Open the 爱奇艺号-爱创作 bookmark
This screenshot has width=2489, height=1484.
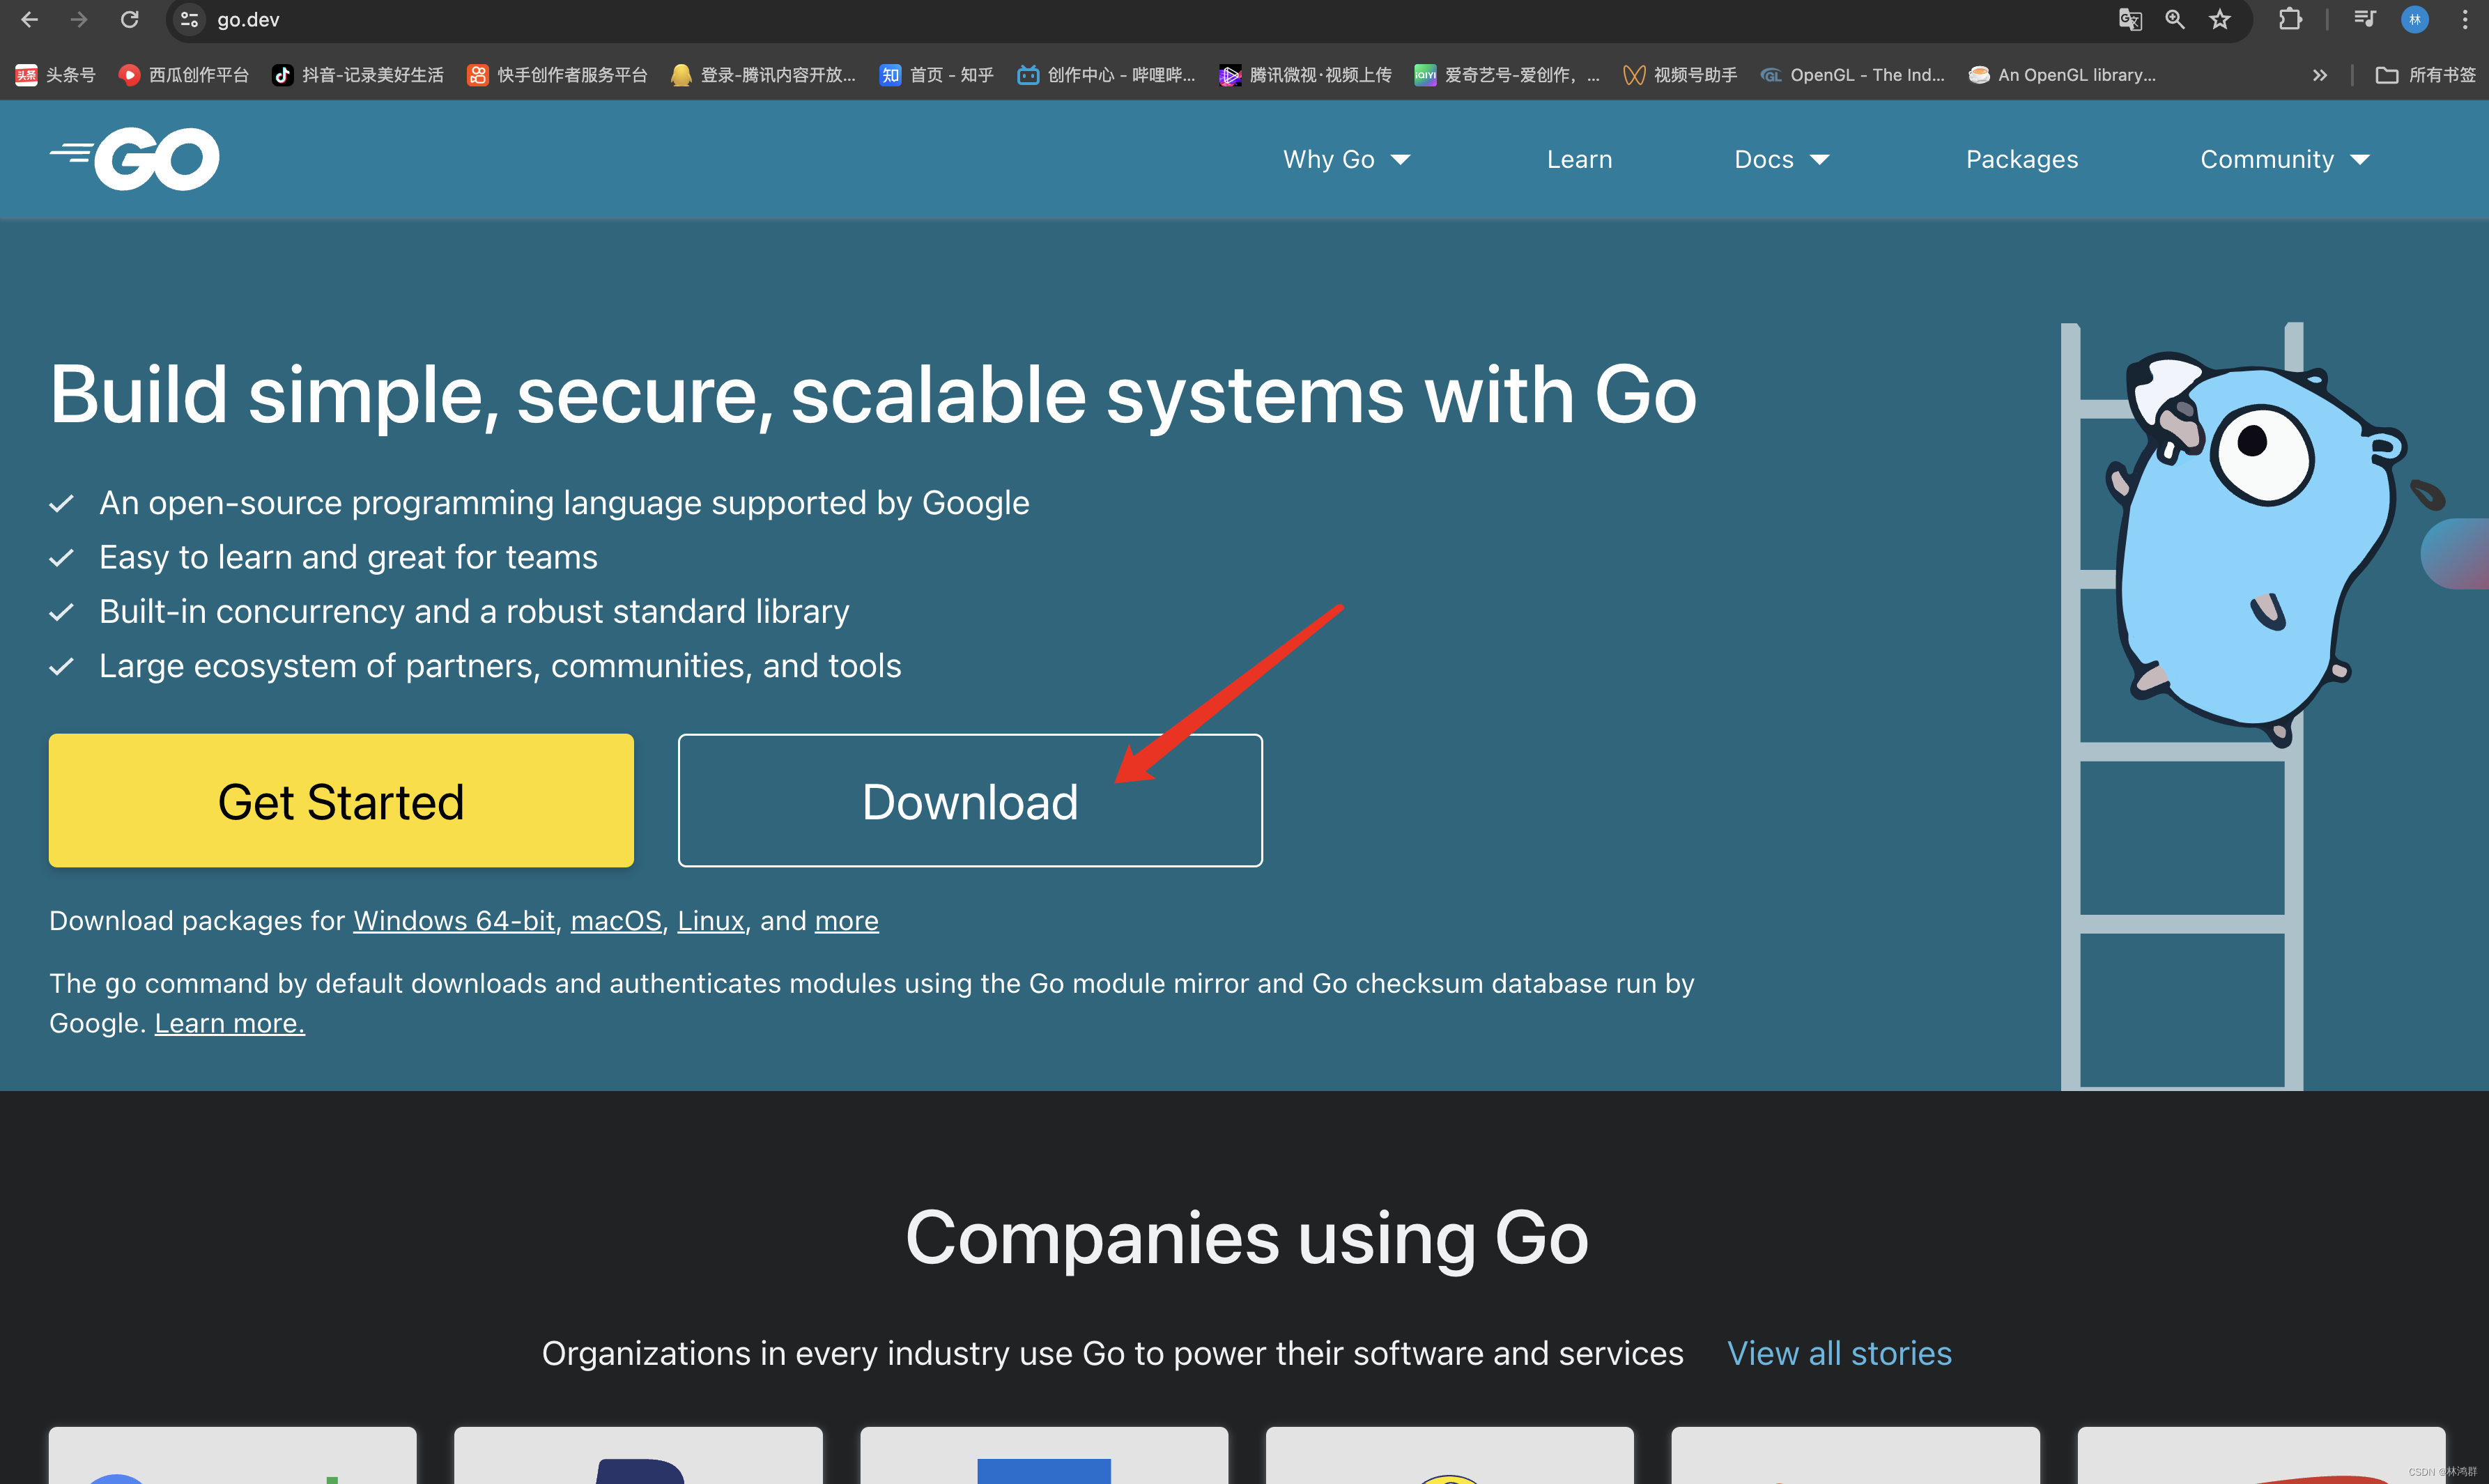[x=1507, y=75]
